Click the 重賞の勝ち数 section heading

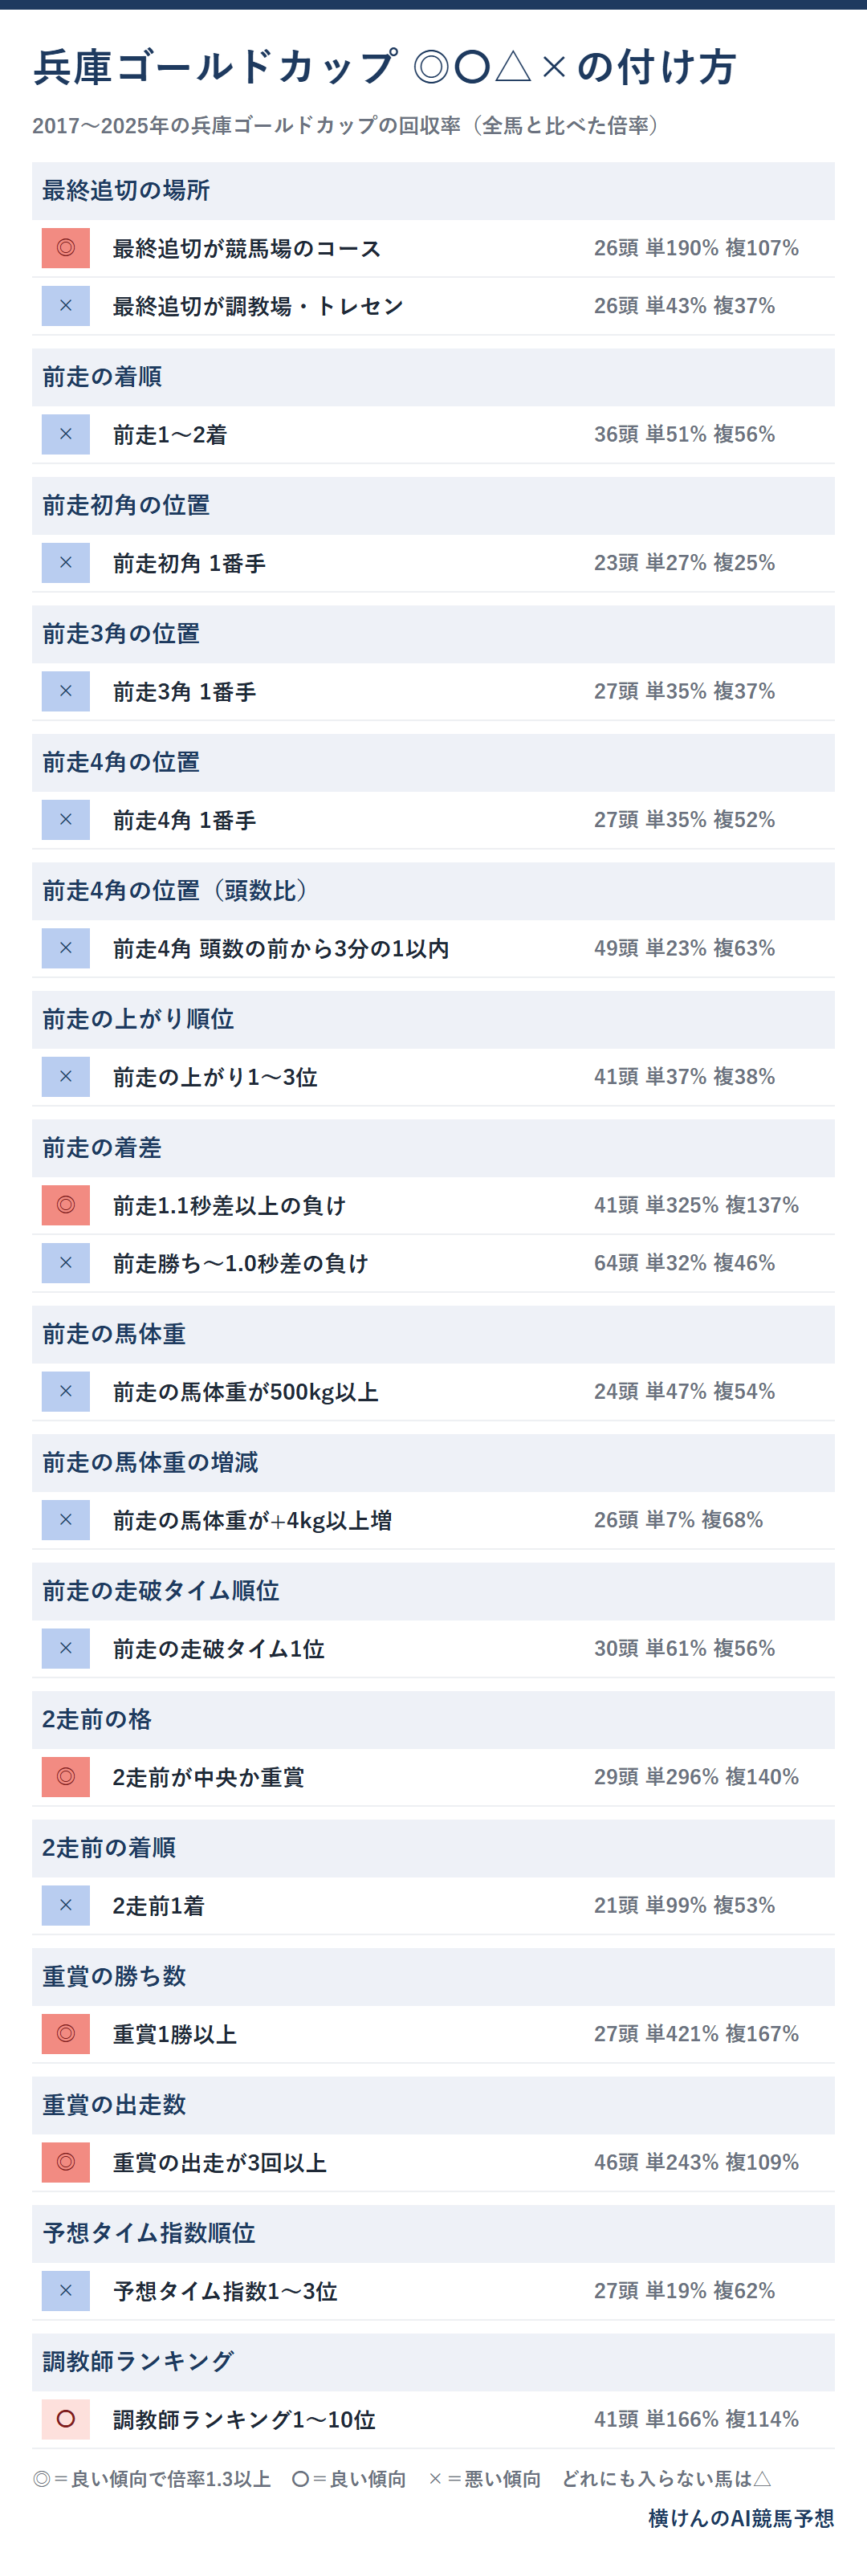[x=433, y=1977]
